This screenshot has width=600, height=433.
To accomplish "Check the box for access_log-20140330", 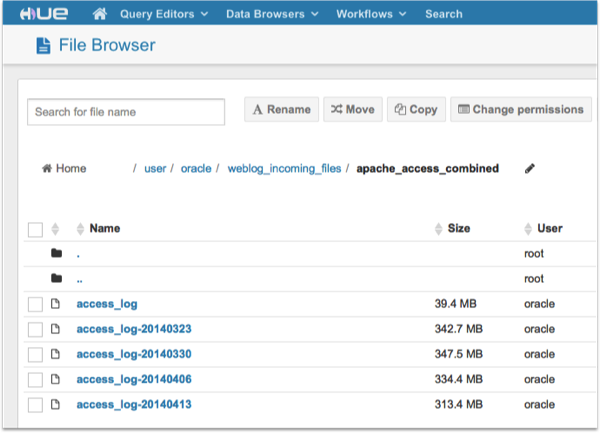I will click(x=35, y=355).
